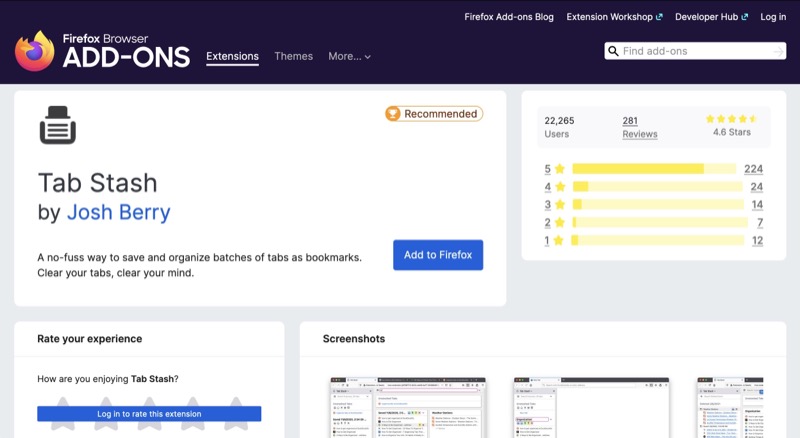This screenshot has height=438, width=800.
Task: Open the 281 Reviews link
Action: point(640,127)
